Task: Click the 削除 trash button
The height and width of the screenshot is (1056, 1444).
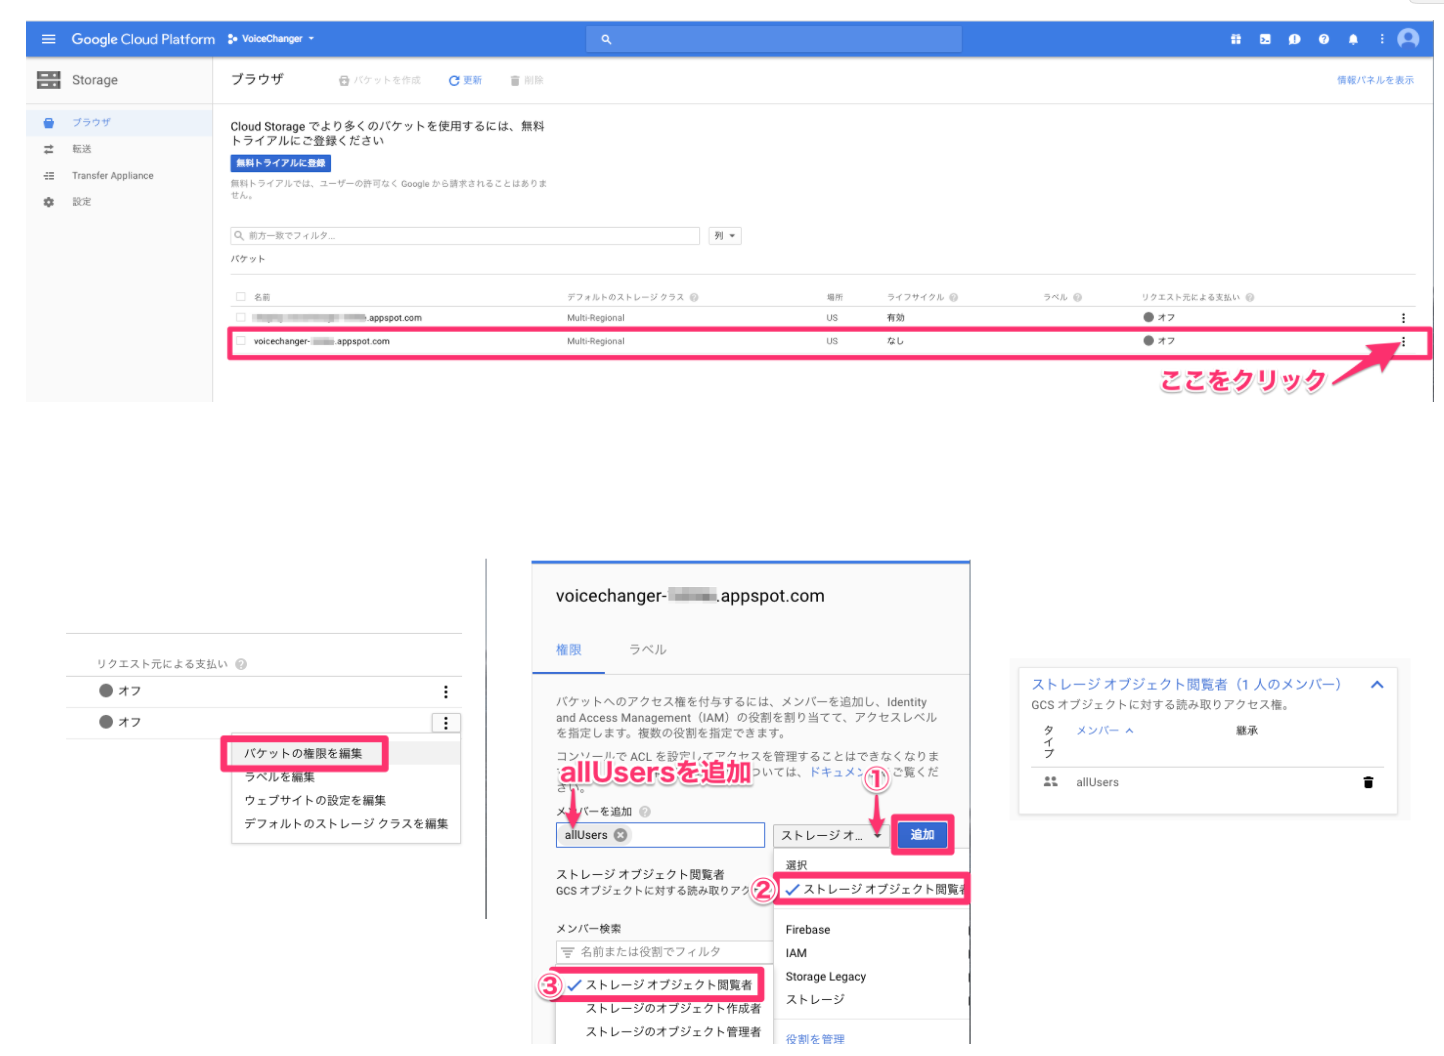Action: tap(526, 80)
